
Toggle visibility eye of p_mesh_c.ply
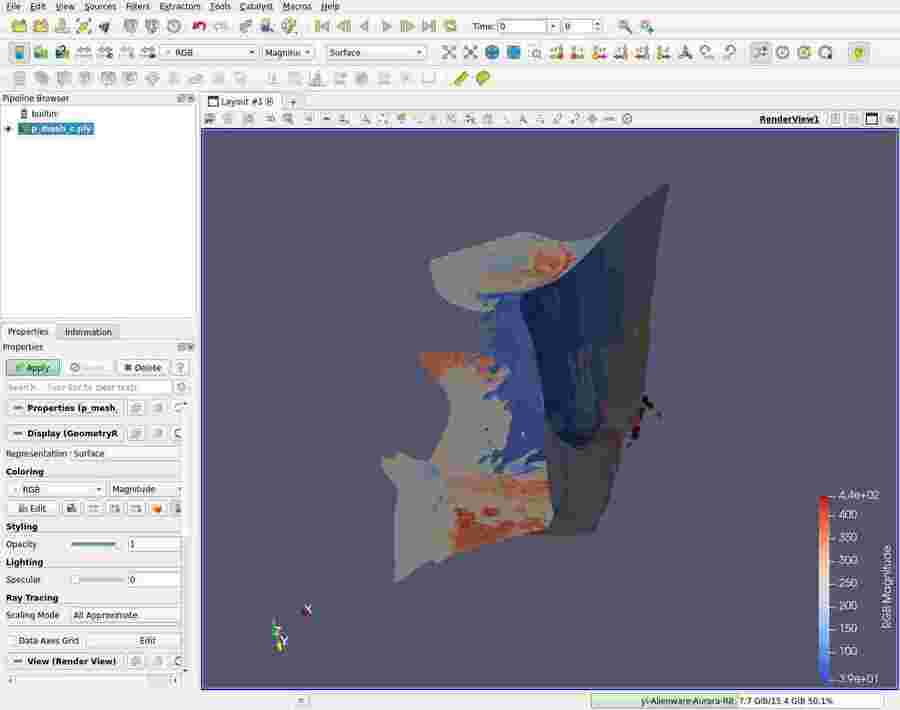tap(9, 128)
